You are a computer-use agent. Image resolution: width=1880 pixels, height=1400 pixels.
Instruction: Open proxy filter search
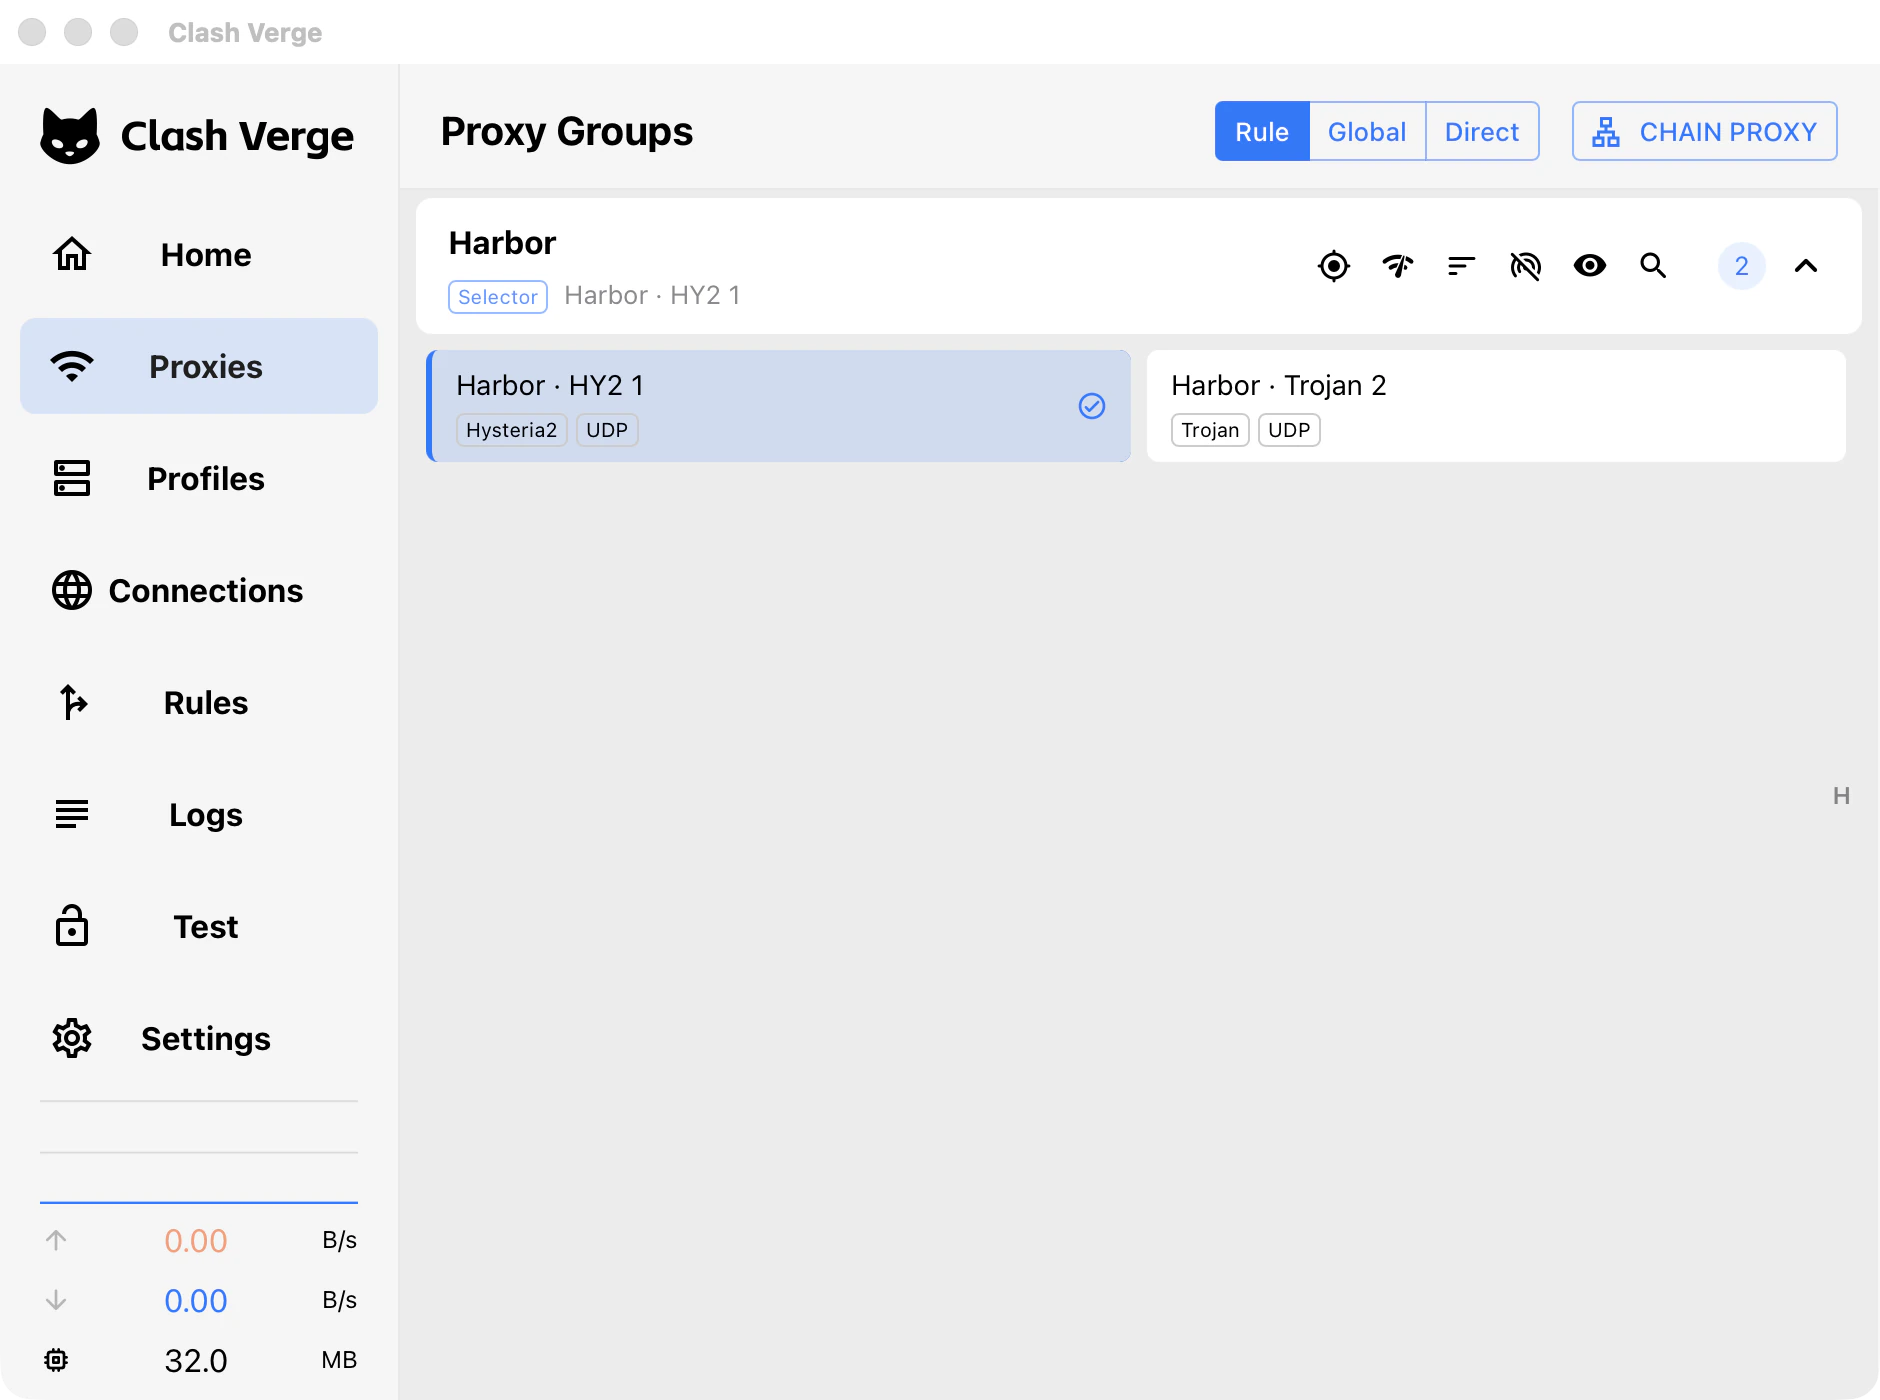click(x=1654, y=266)
